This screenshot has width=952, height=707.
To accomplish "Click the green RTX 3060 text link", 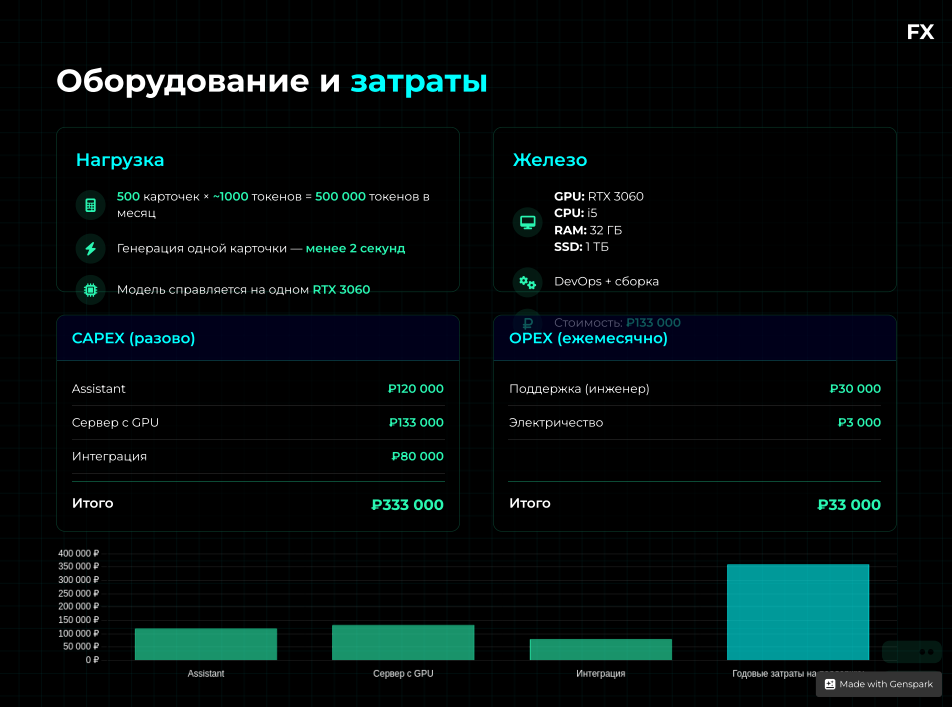I will (342, 289).
